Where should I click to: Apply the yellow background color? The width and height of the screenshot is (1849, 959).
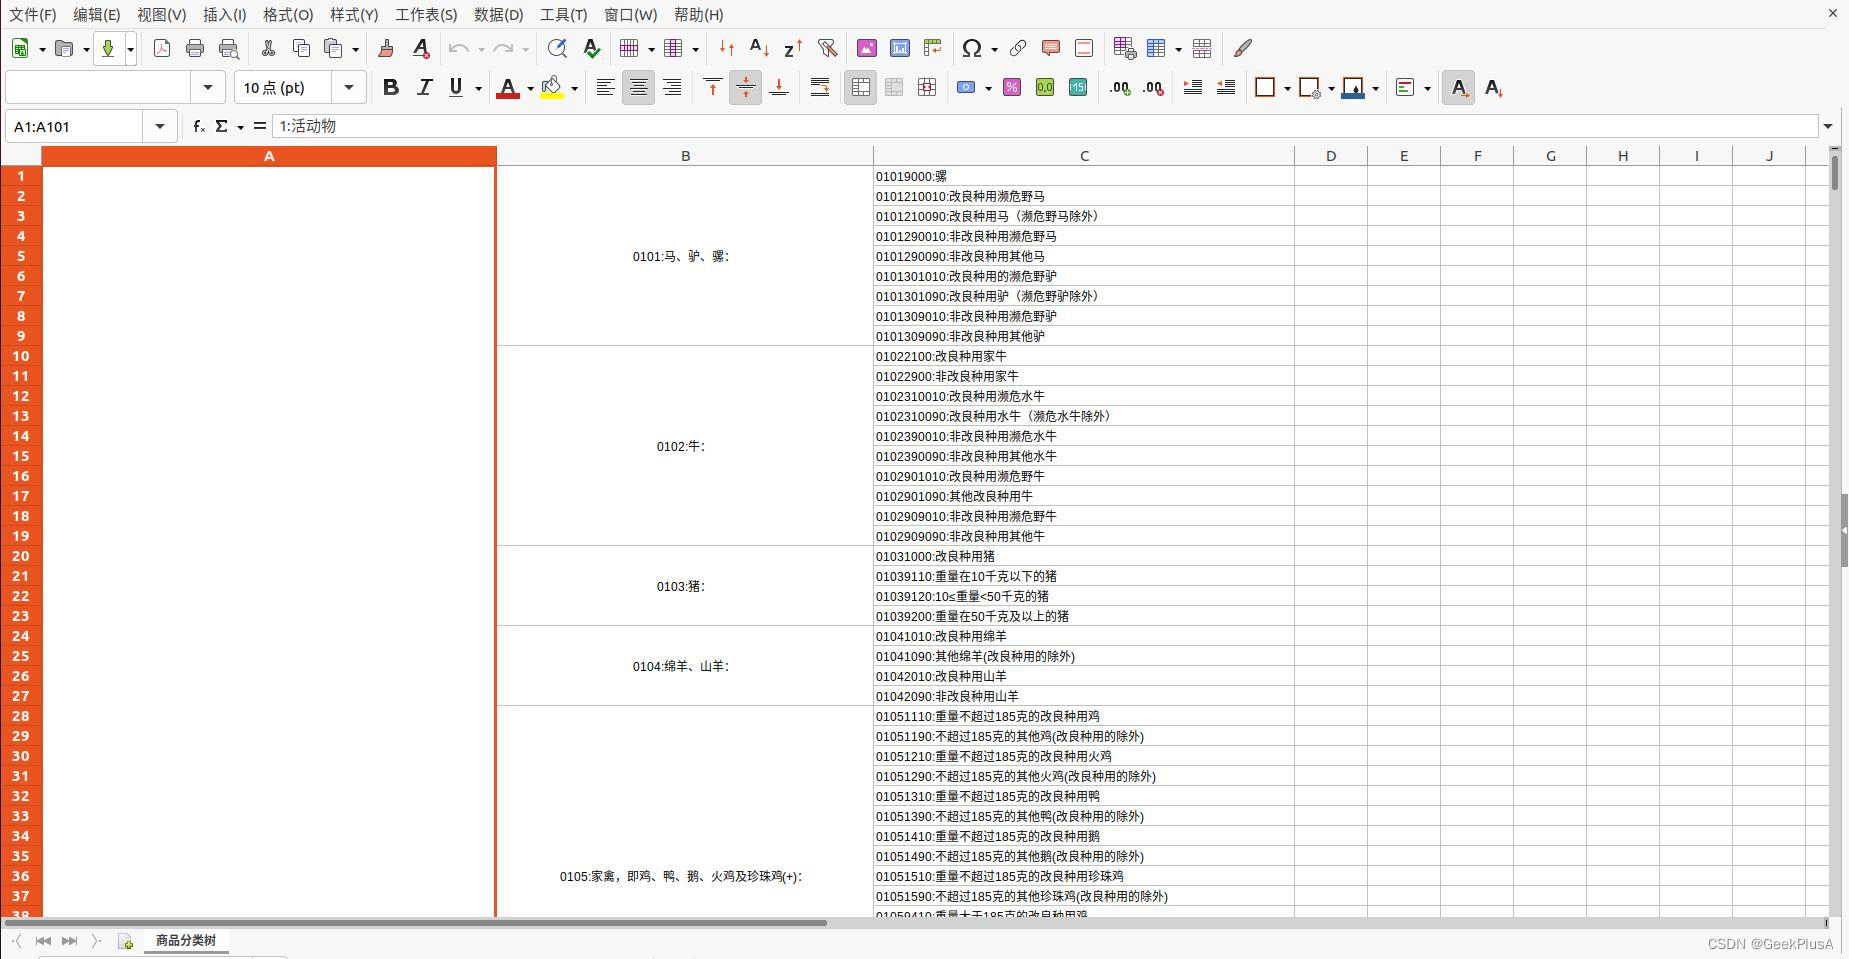(551, 88)
